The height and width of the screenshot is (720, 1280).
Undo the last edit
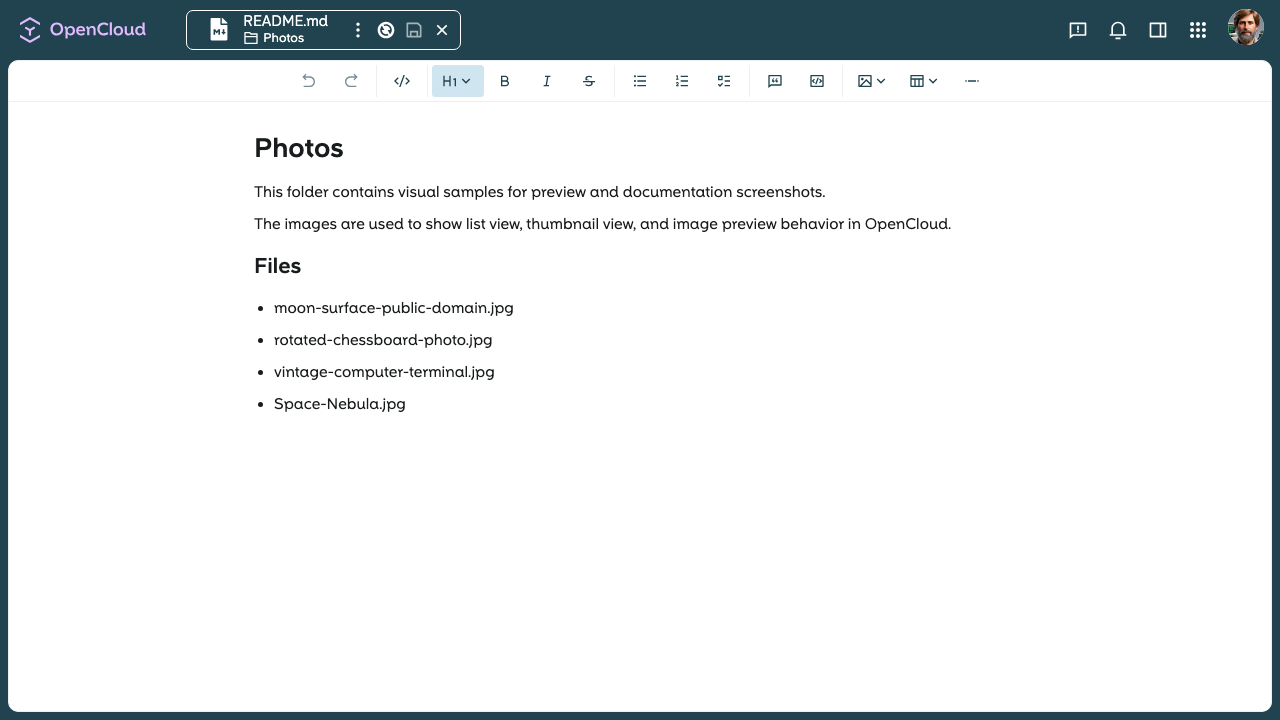(309, 81)
